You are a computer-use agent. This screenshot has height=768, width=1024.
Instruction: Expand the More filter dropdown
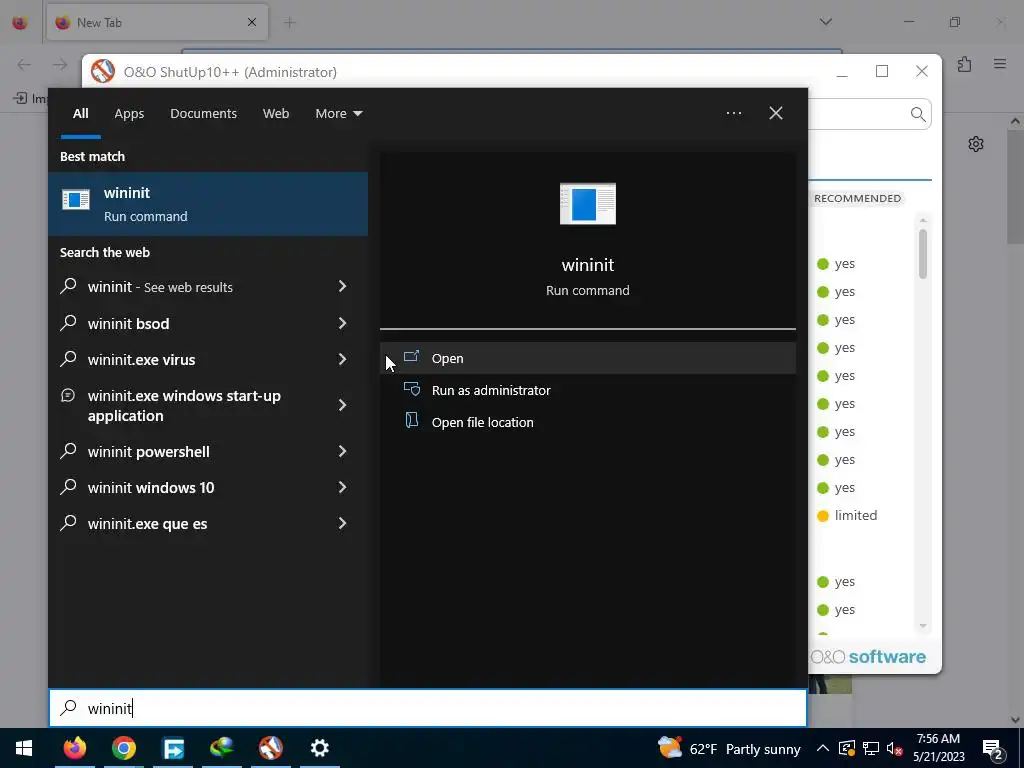click(338, 114)
